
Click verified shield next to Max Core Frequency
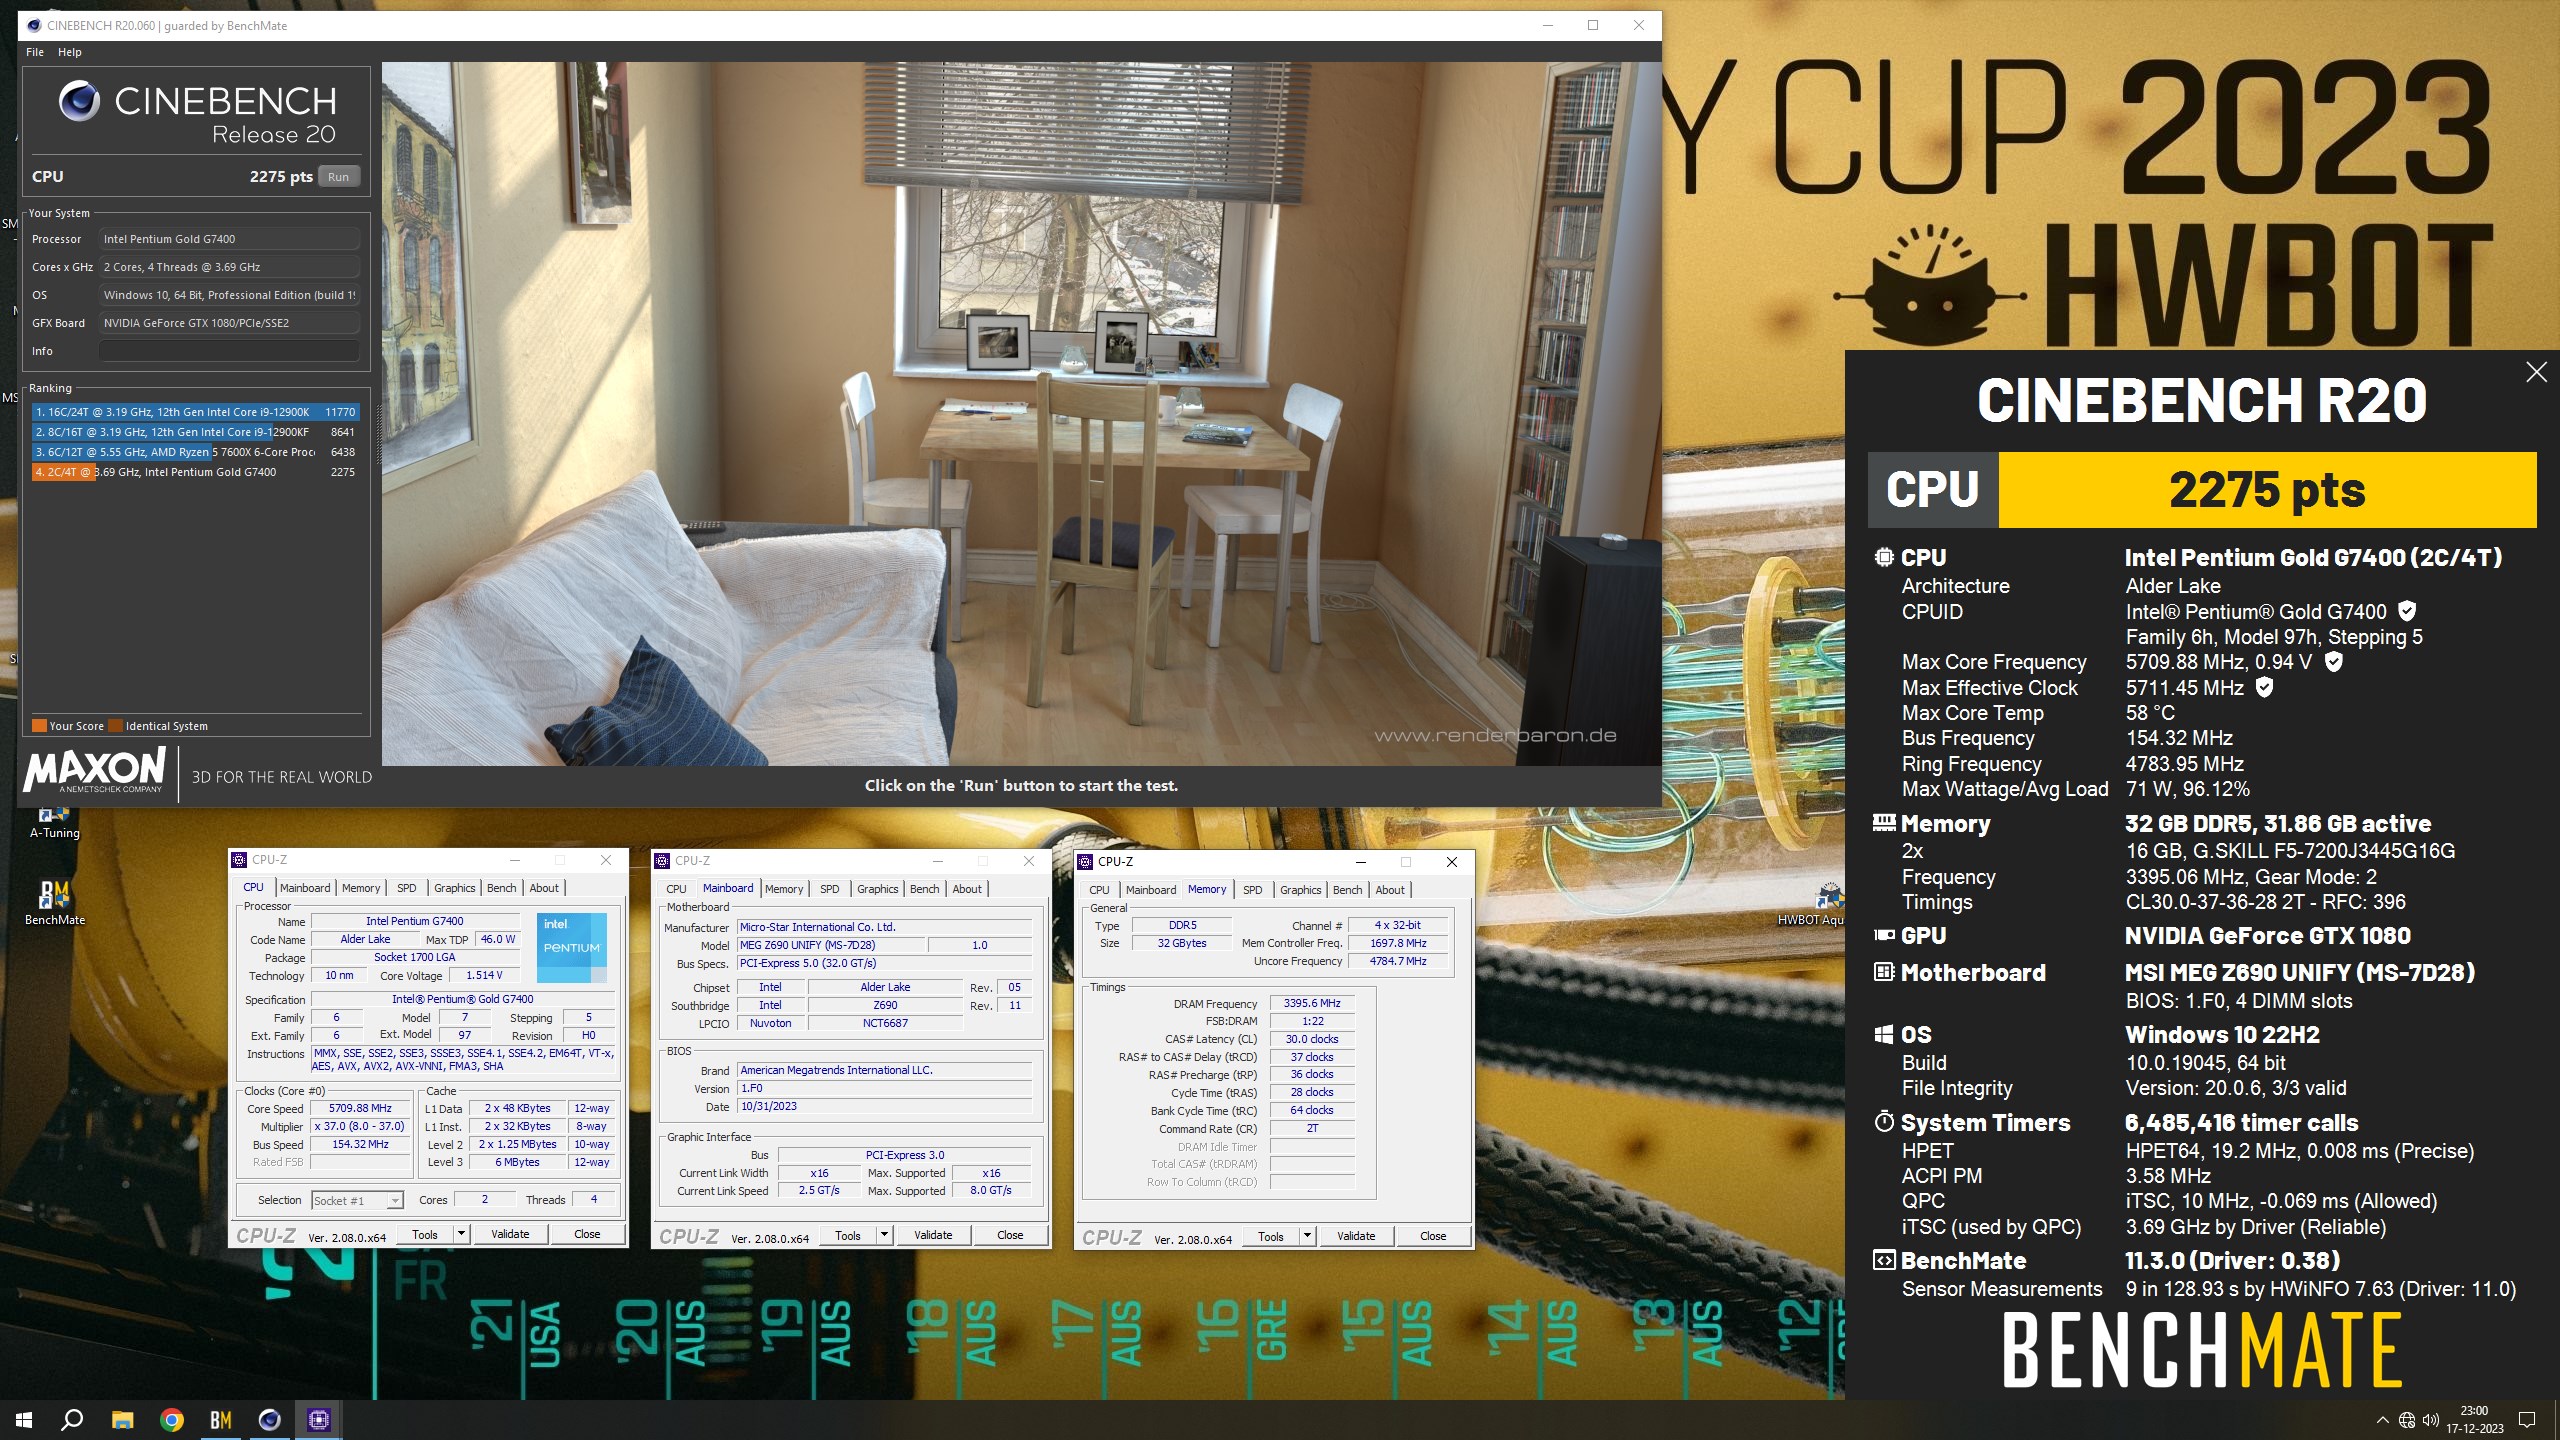[2333, 661]
